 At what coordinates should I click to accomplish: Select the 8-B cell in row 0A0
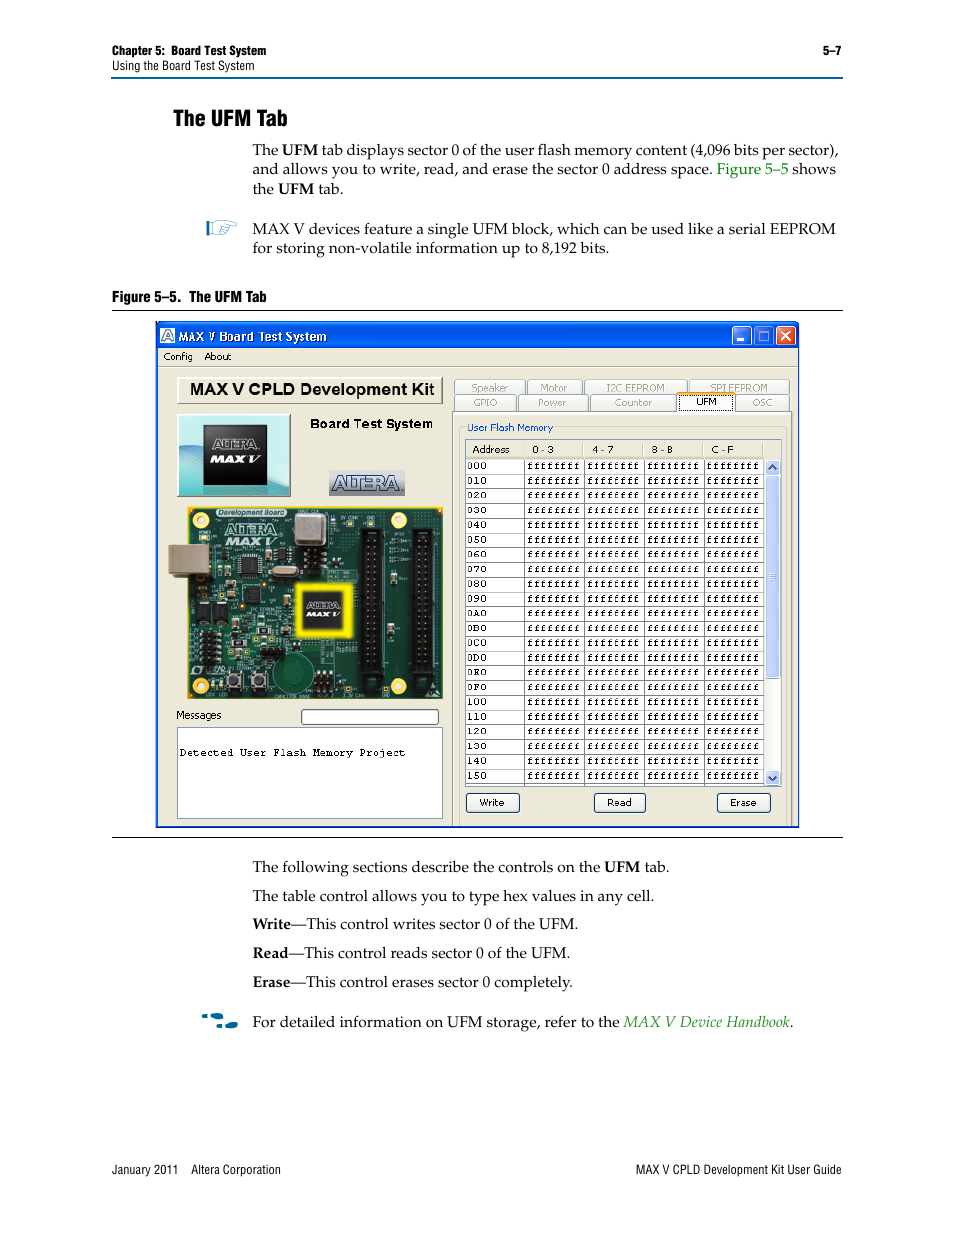click(x=673, y=614)
